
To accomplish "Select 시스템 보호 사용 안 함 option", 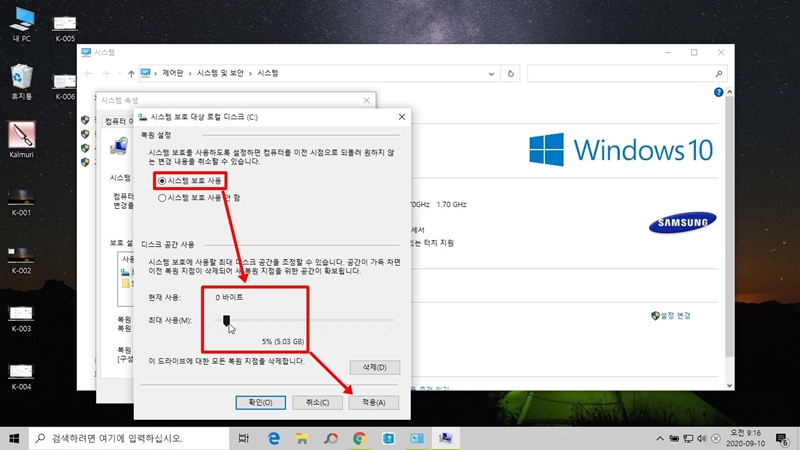I will (199, 197).
